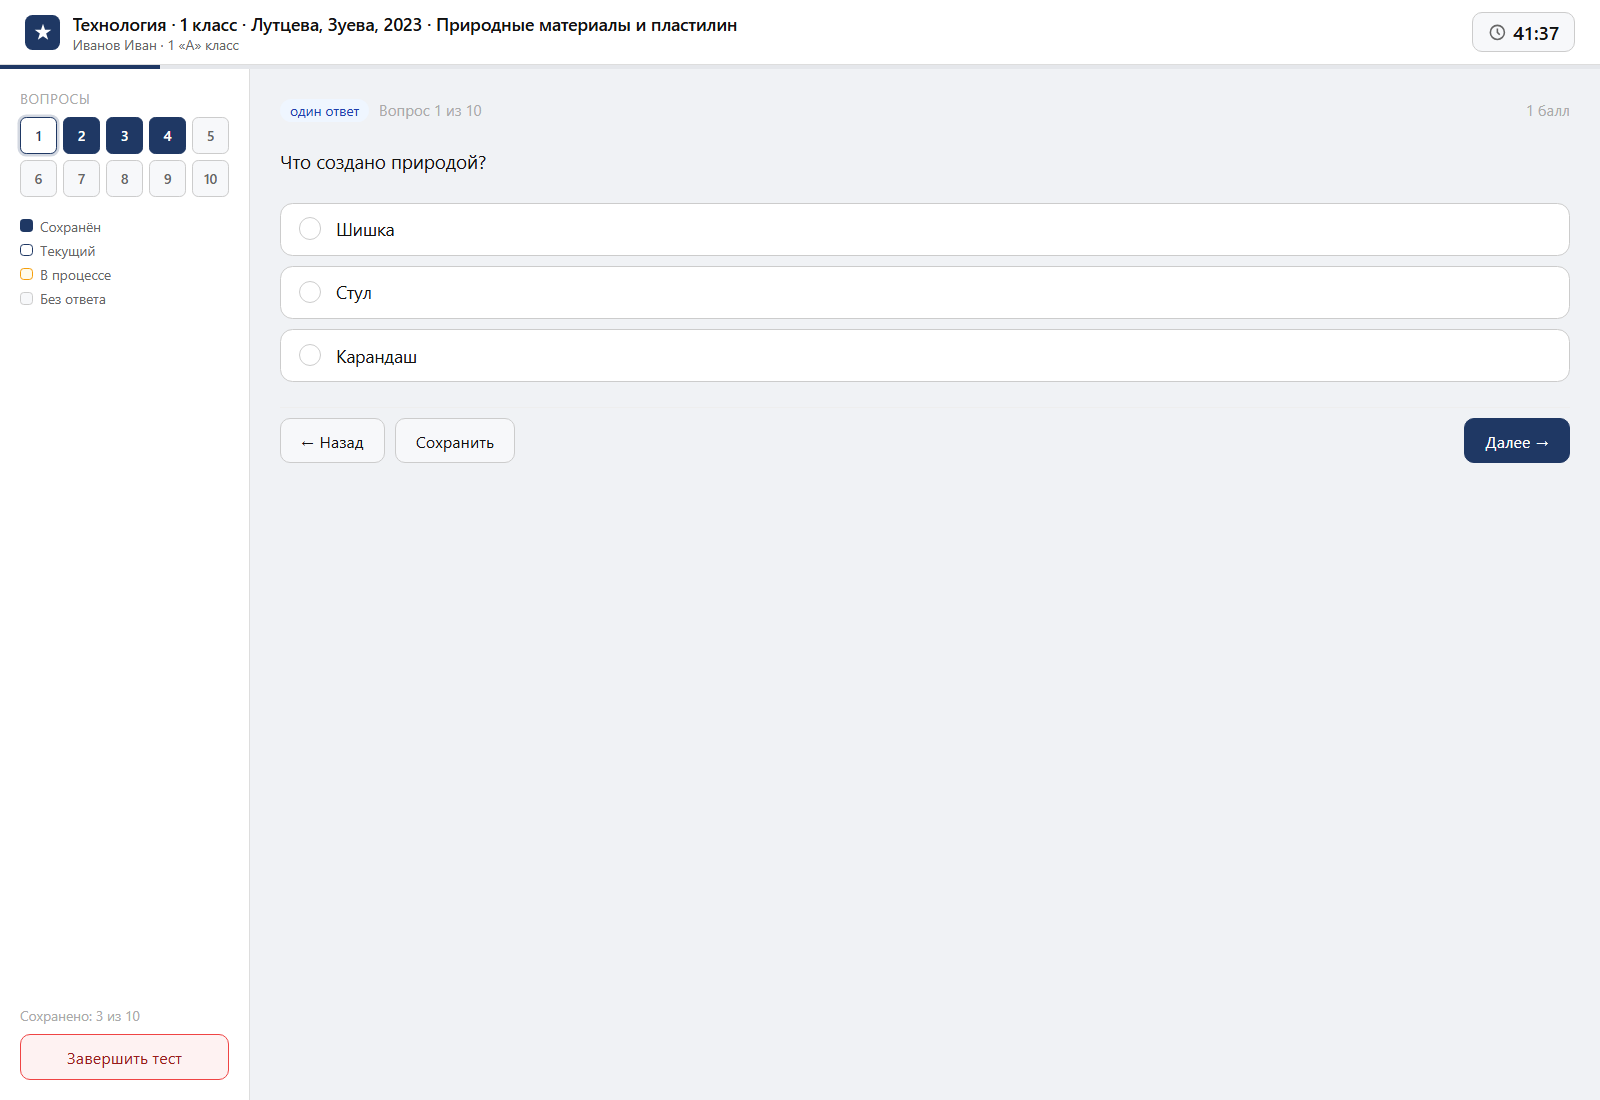Click the 41:37 timer display
Screen dimensions: 1600x1100
point(1523,33)
